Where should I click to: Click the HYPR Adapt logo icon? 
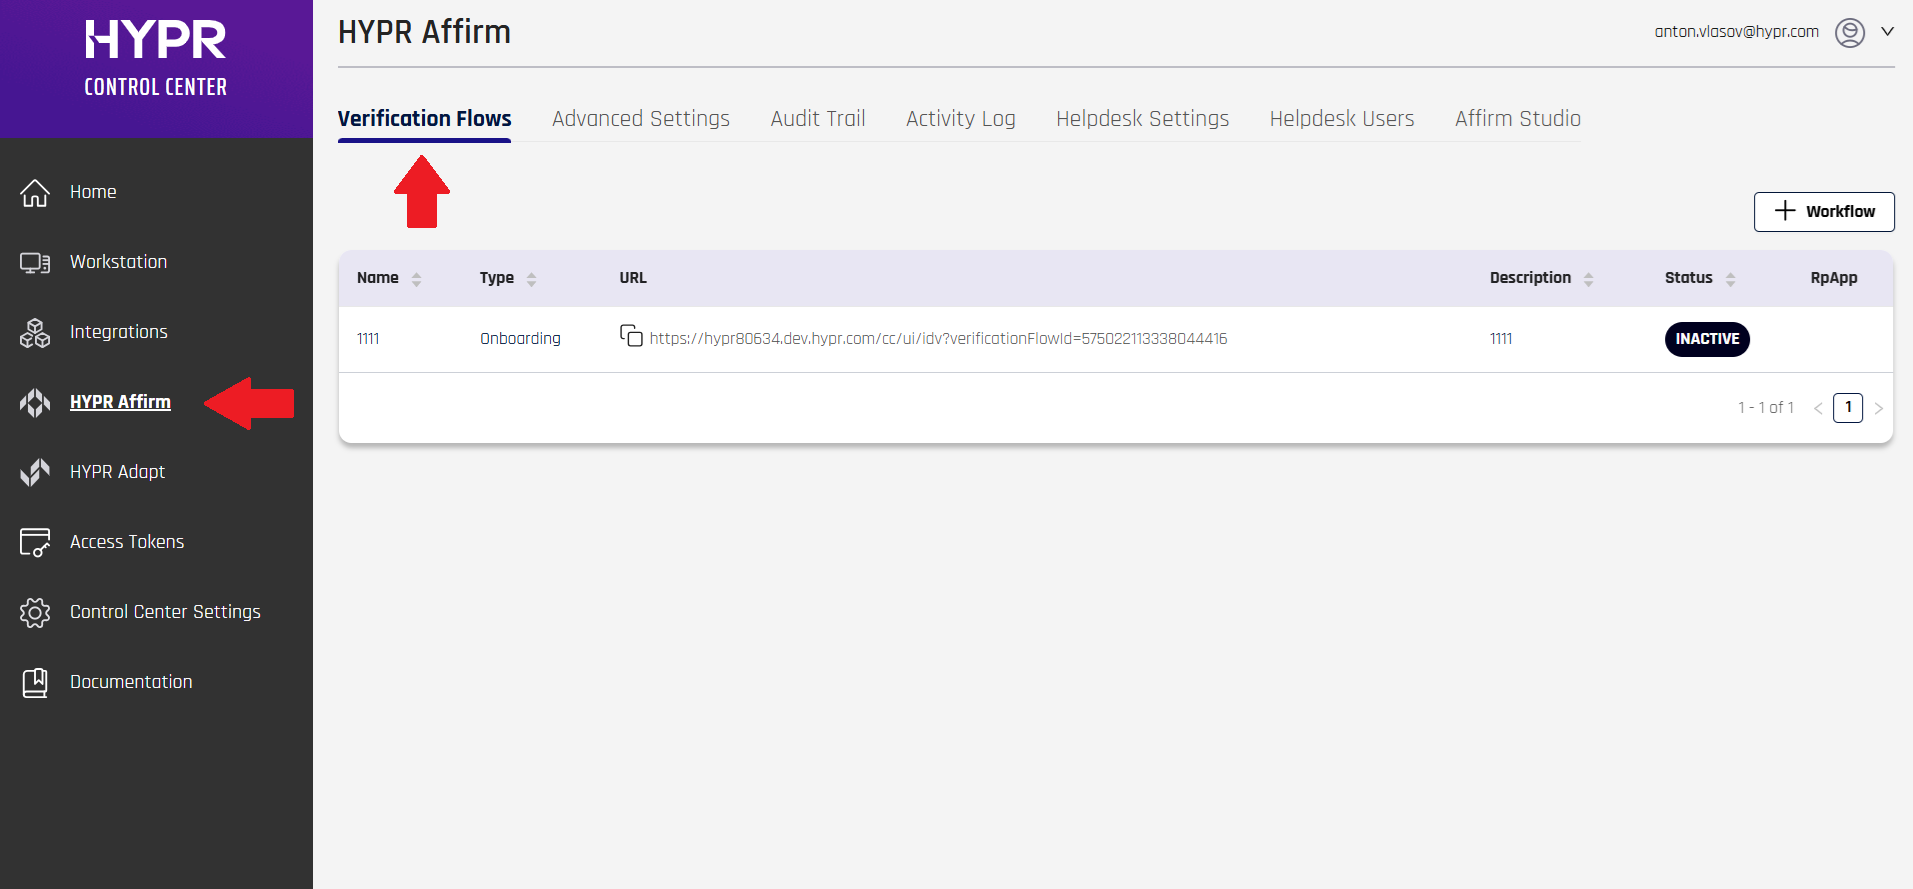point(35,472)
